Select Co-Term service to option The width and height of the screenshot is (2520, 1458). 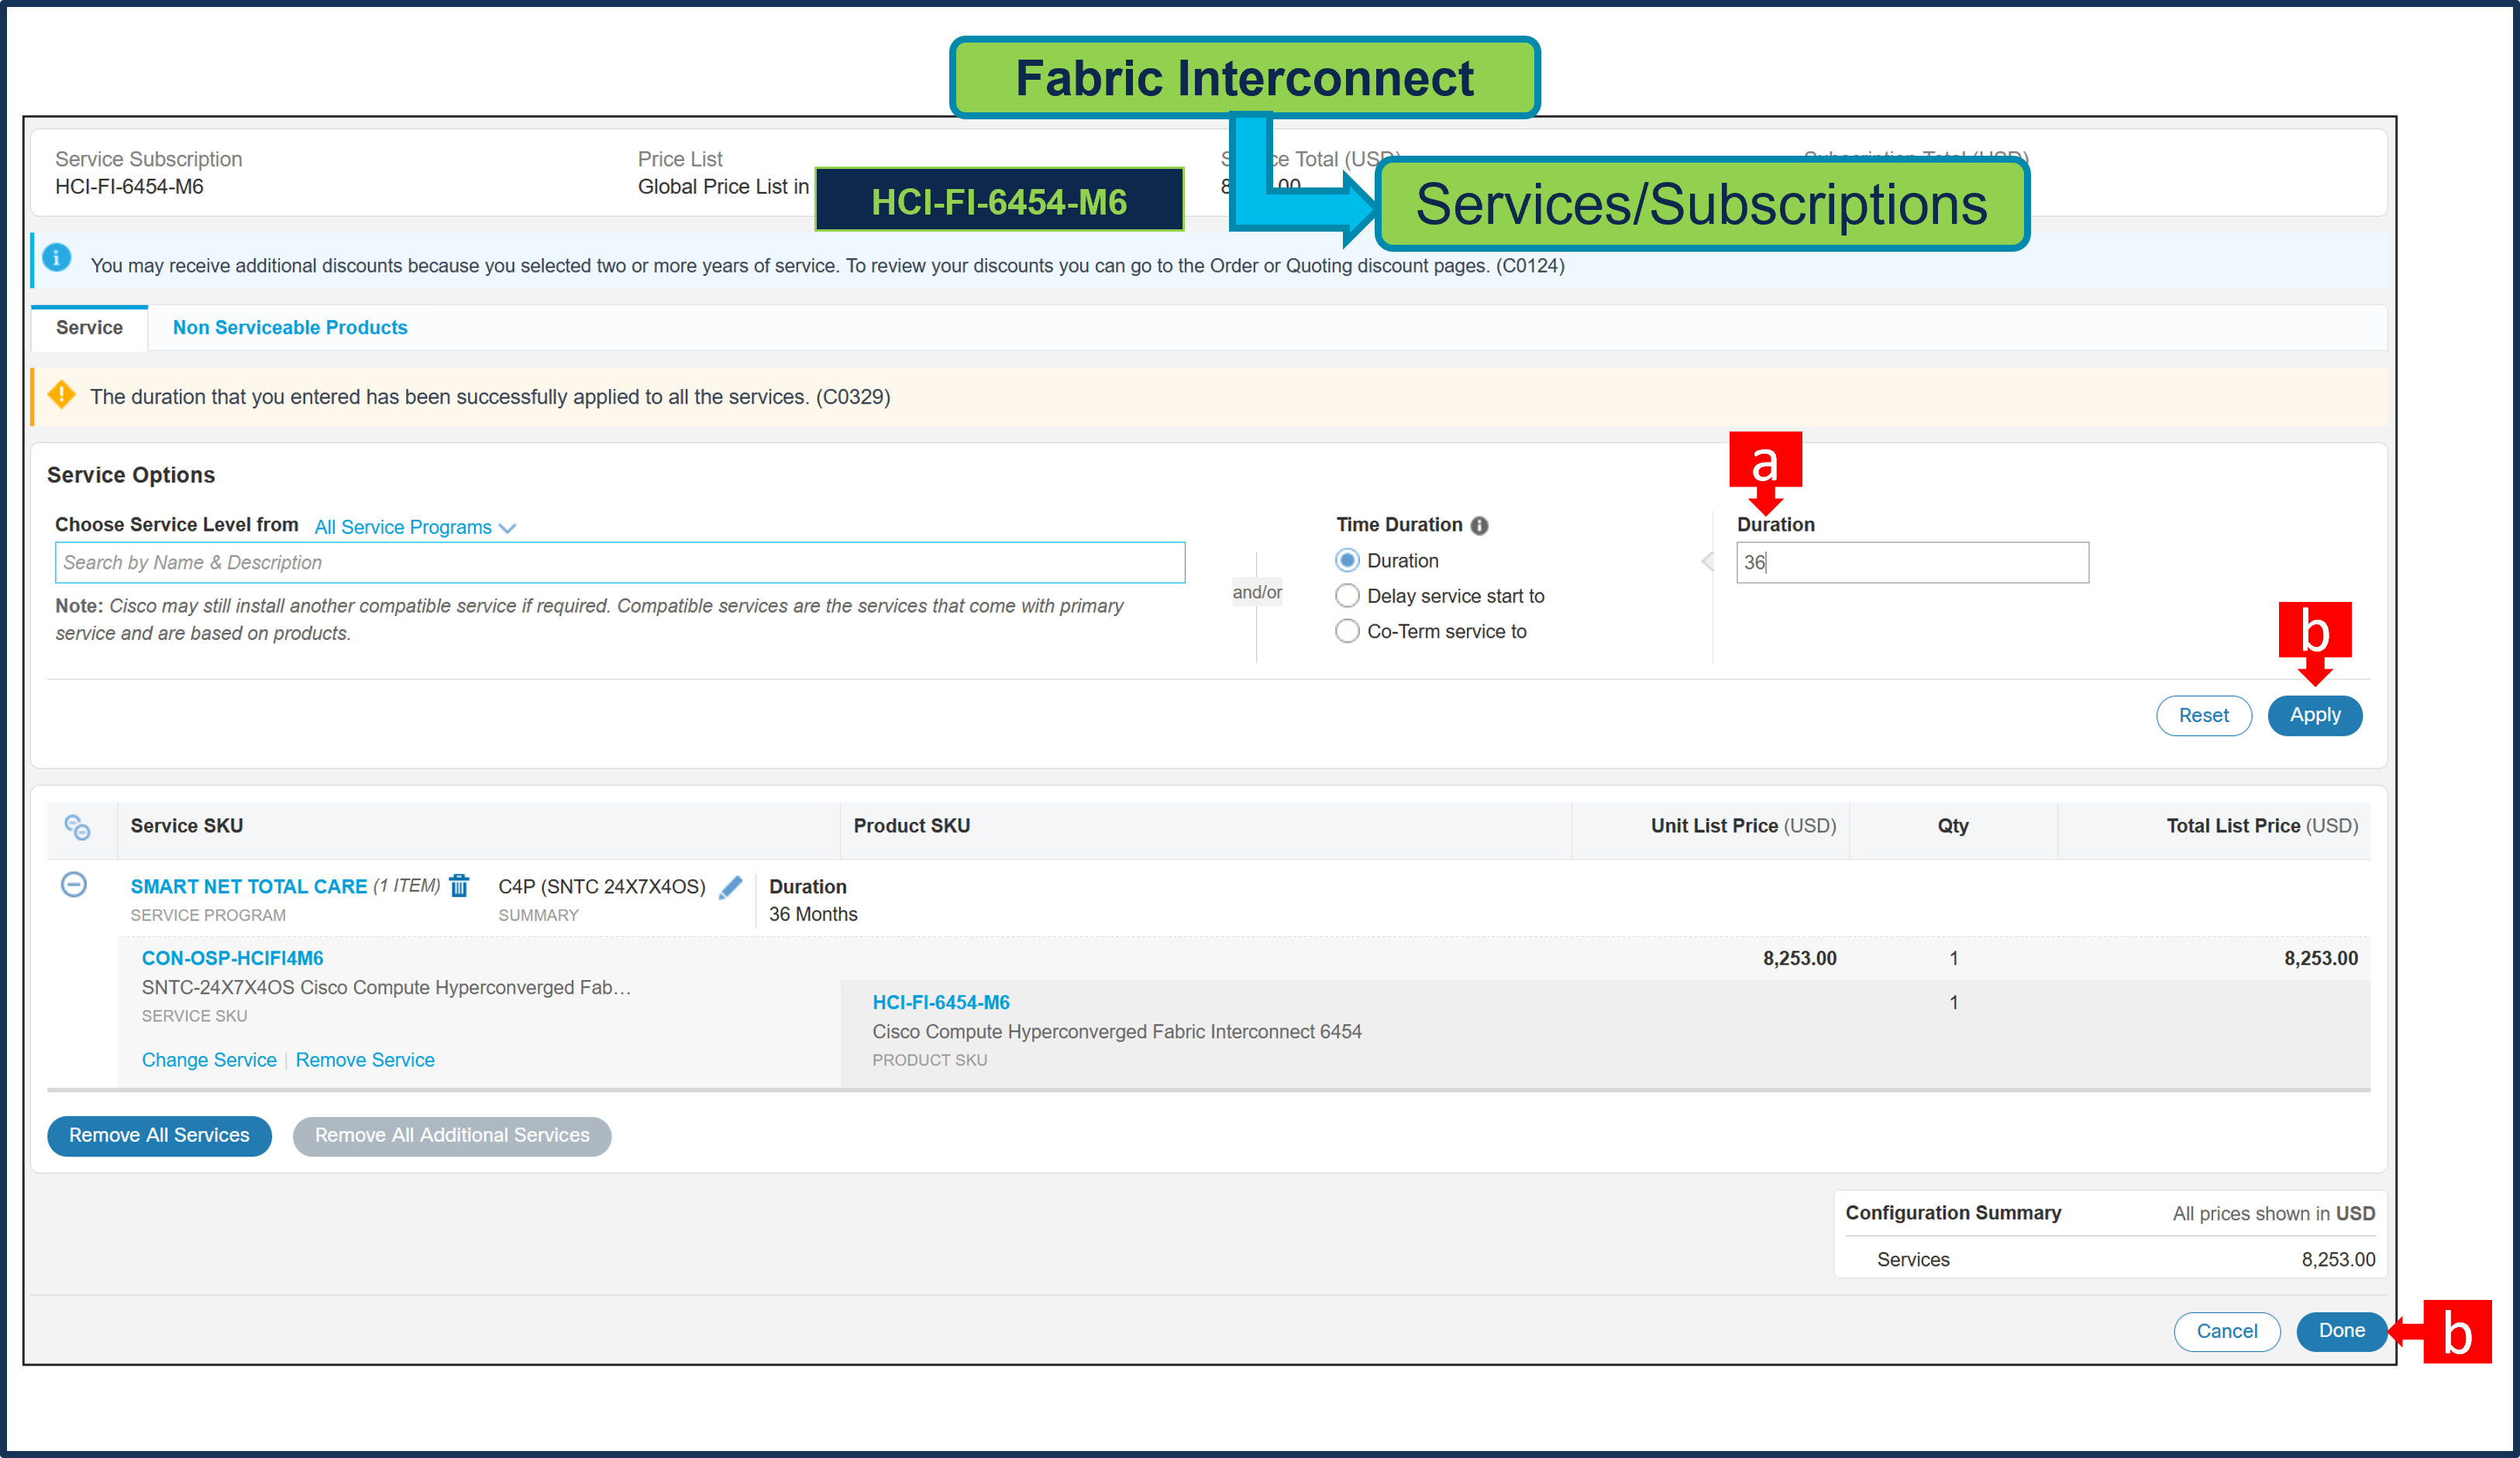1347,631
